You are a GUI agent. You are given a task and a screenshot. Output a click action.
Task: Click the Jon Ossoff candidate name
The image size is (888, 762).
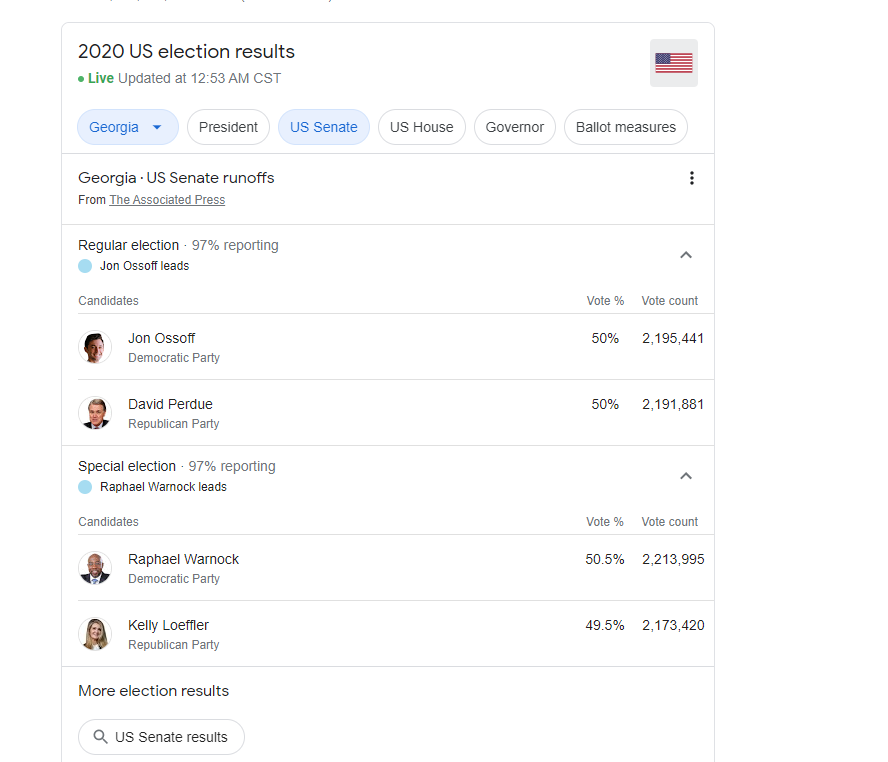coord(161,338)
